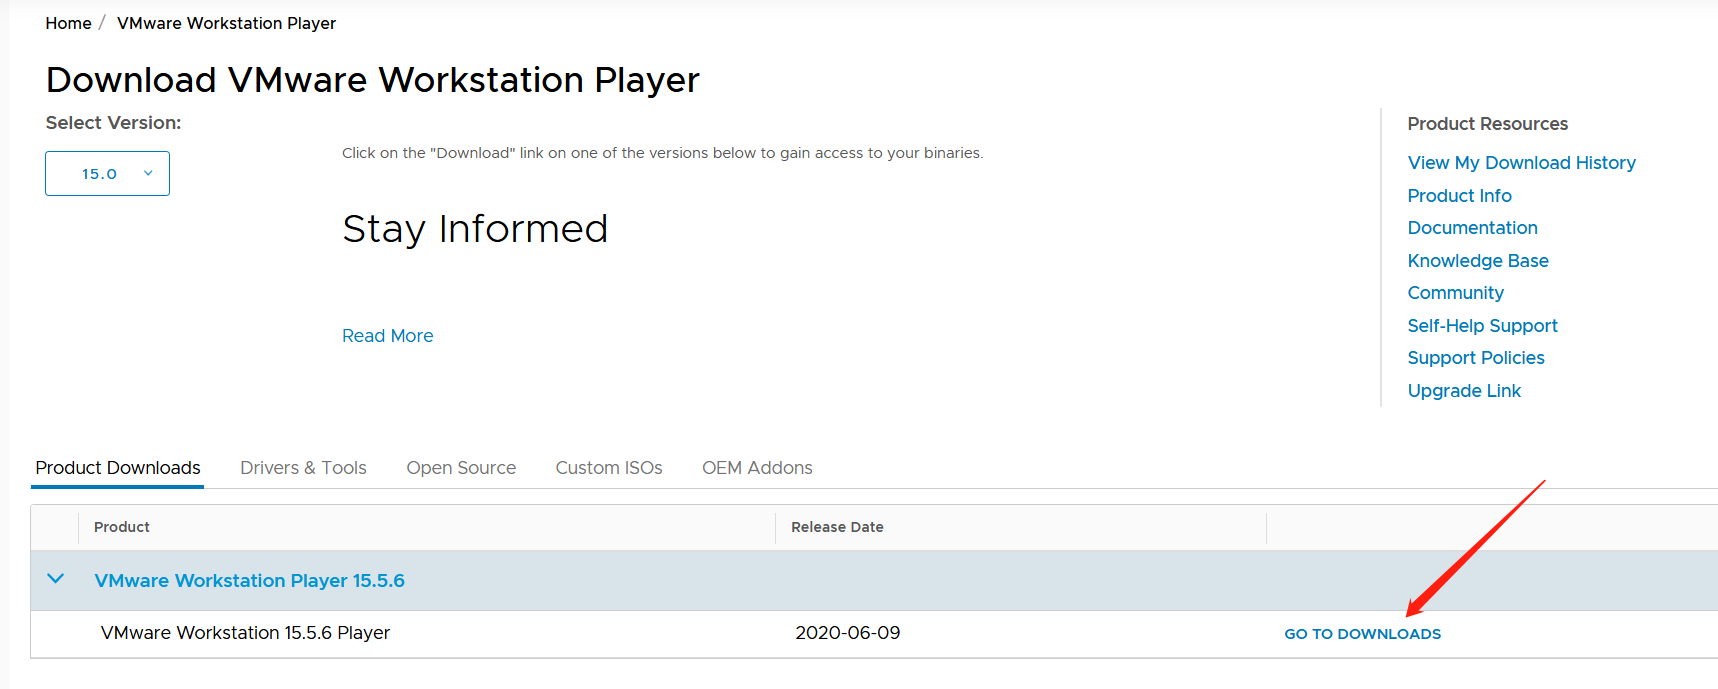Click GO TO DOWNLOADS for 15.5.6 Player
Image resolution: width=1718 pixels, height=689 pixels.
[1362, 634]
